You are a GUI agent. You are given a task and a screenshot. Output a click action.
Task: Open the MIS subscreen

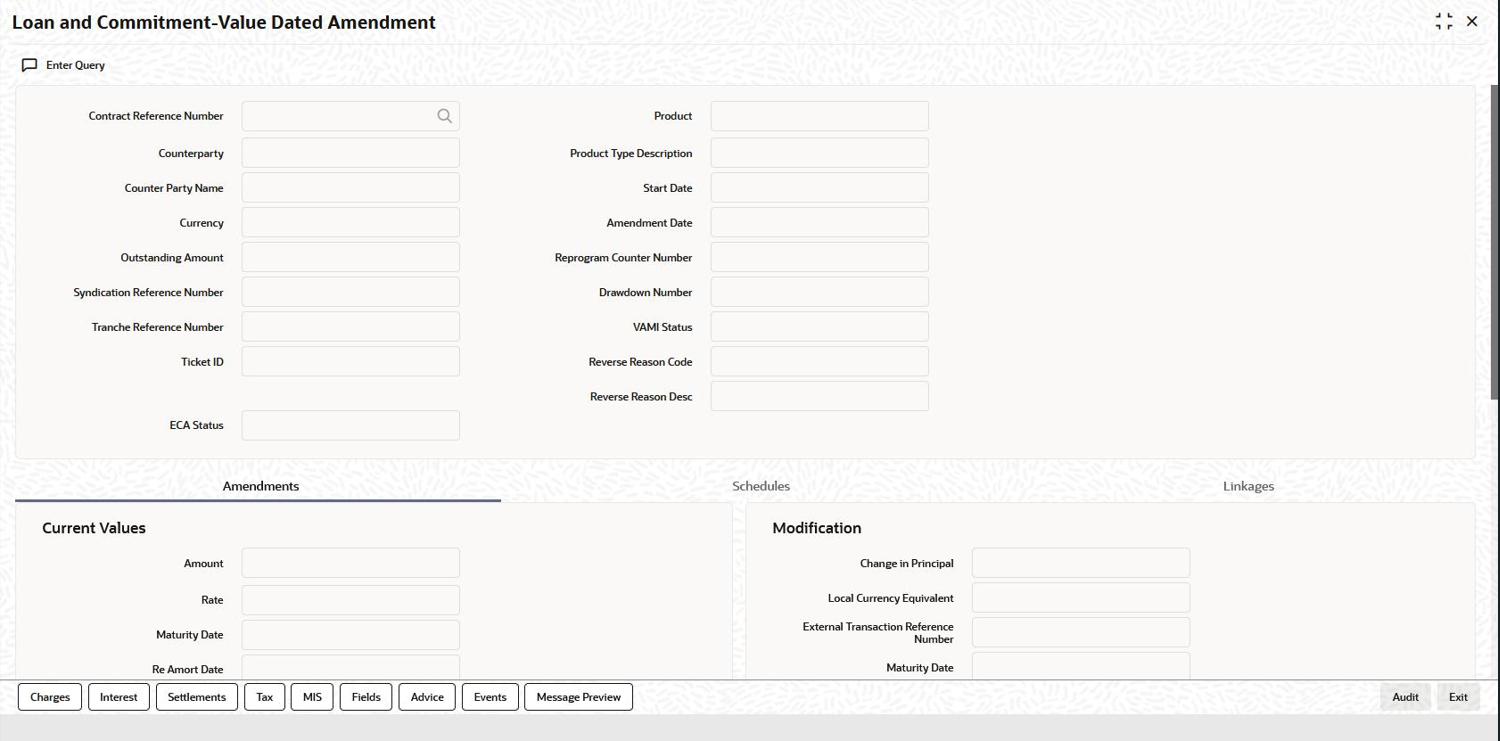(x=312, y=697)
